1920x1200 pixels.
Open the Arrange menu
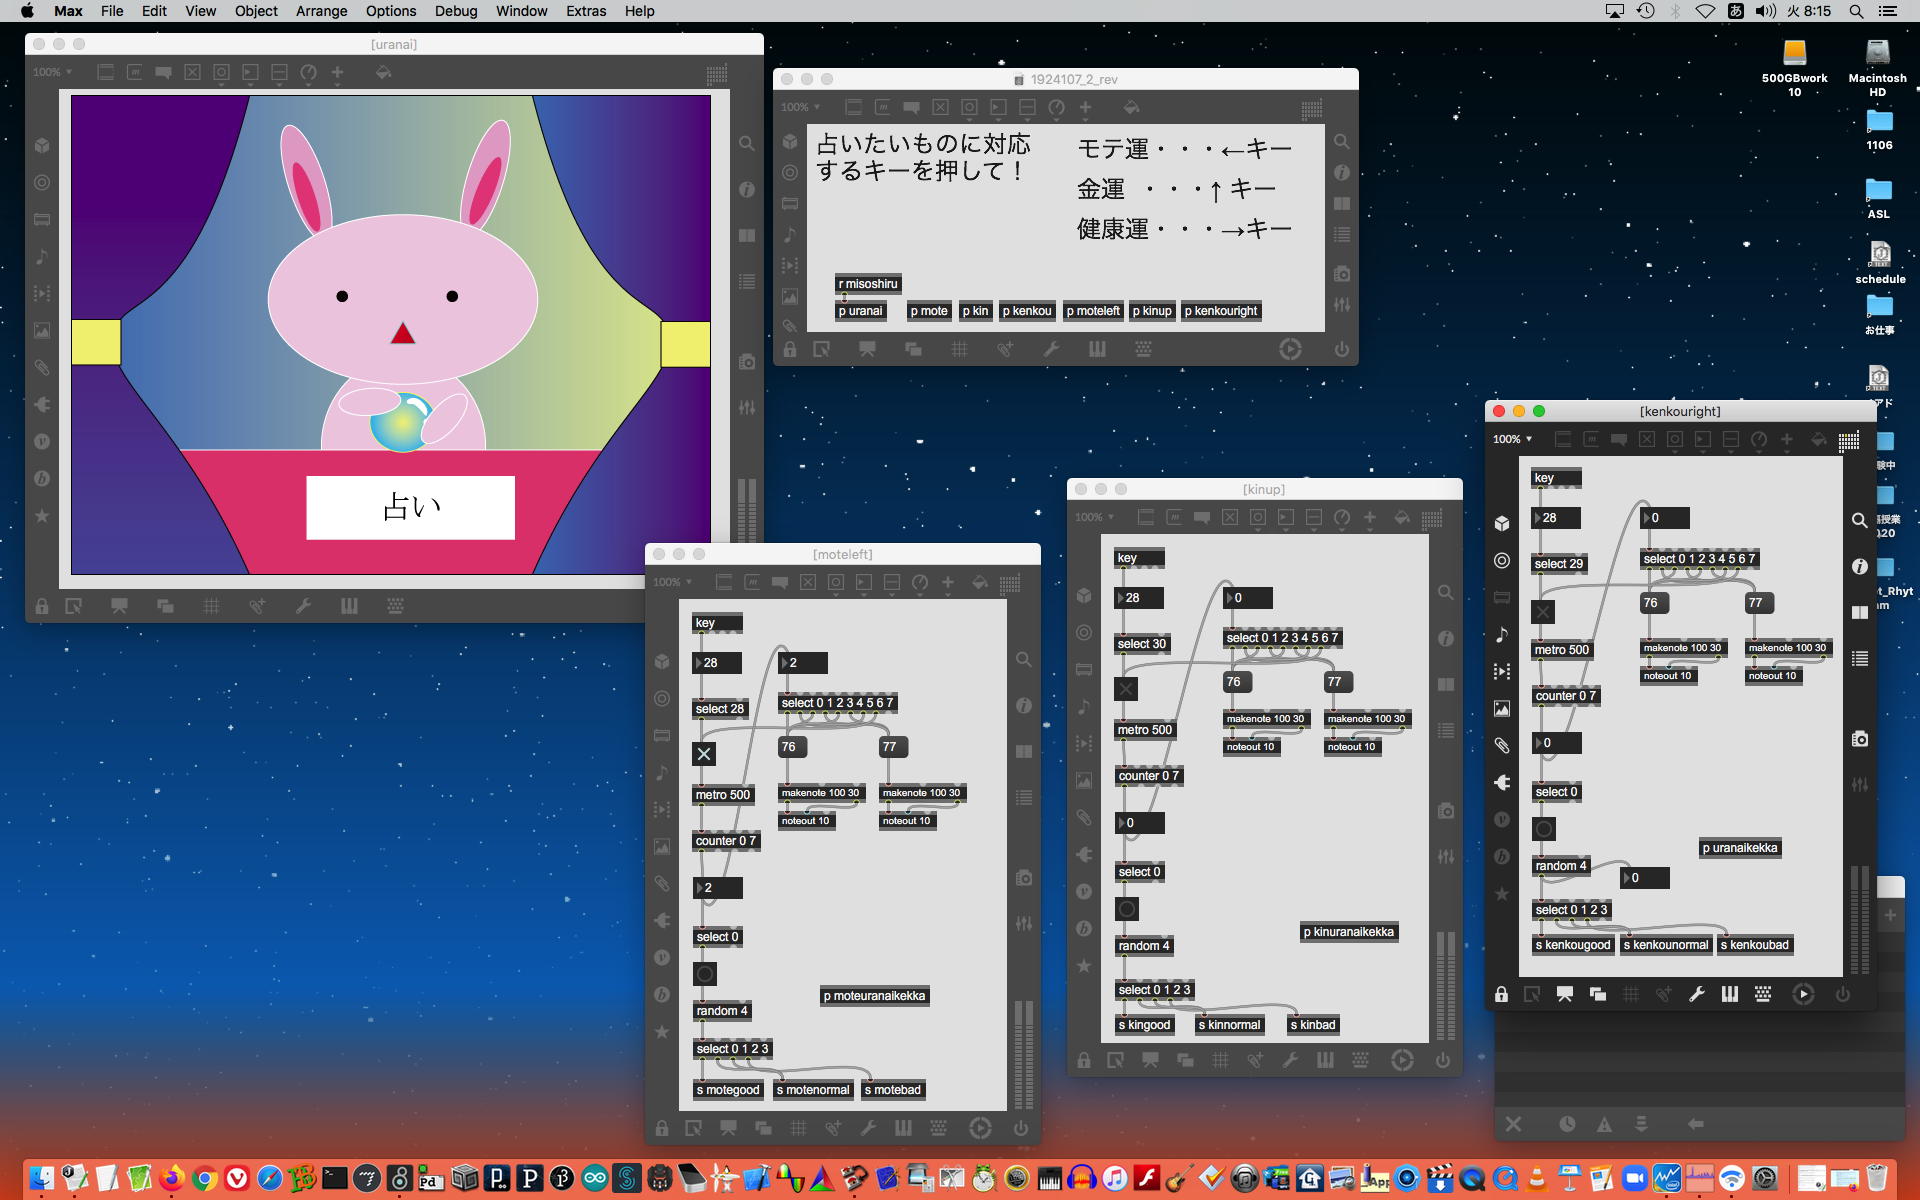321,11
